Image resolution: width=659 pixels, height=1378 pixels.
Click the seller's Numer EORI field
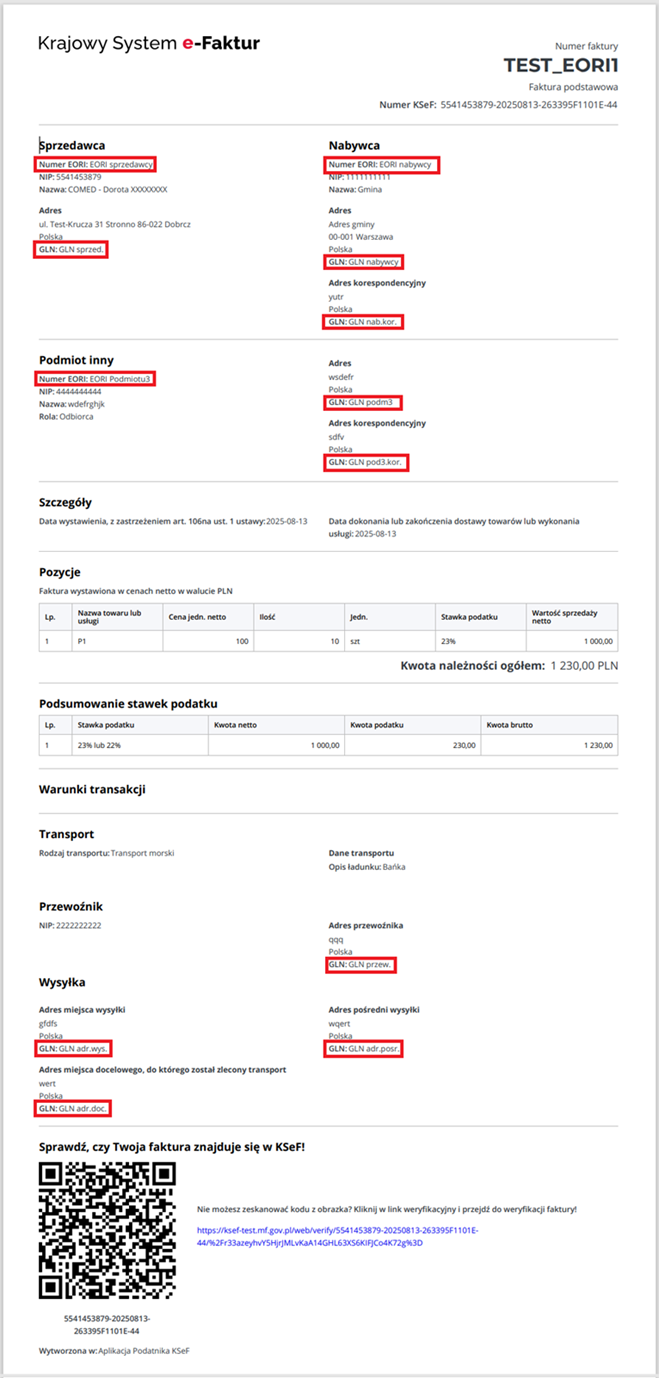(x=96, y=164)
